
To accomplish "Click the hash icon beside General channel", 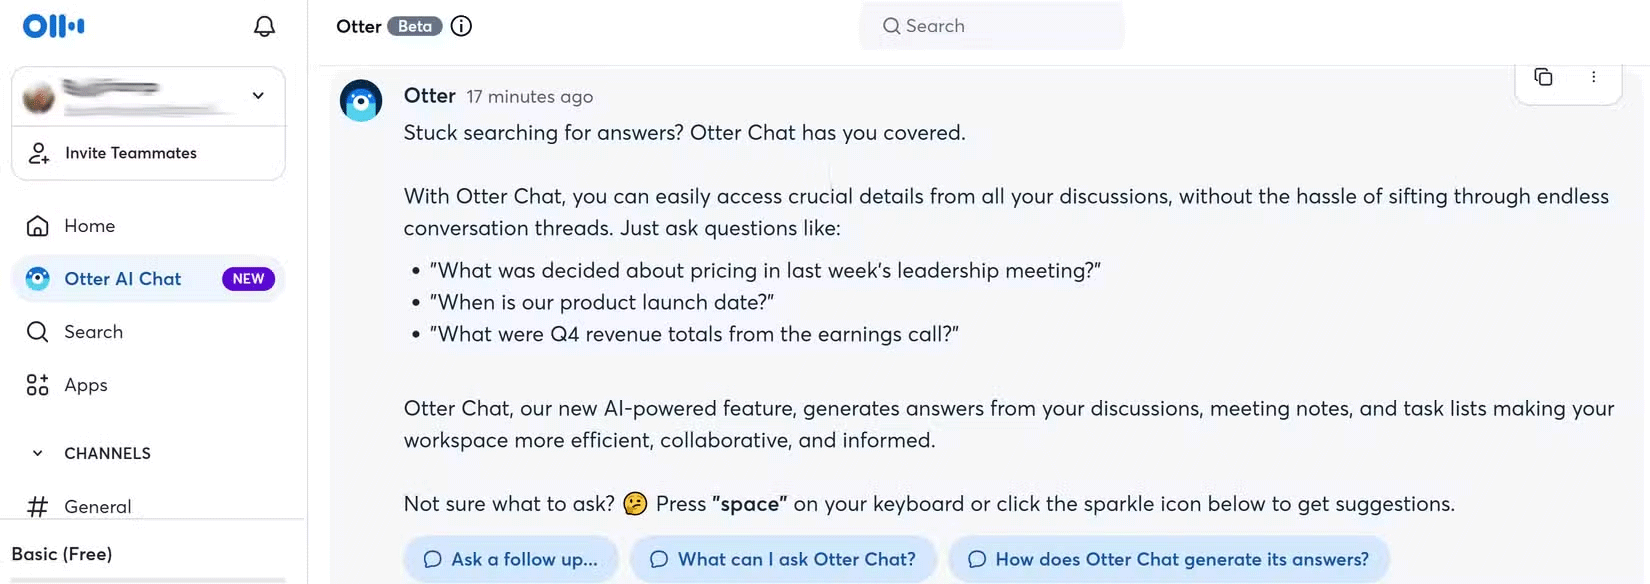I will pyautogui.click(x=38, y=506).
